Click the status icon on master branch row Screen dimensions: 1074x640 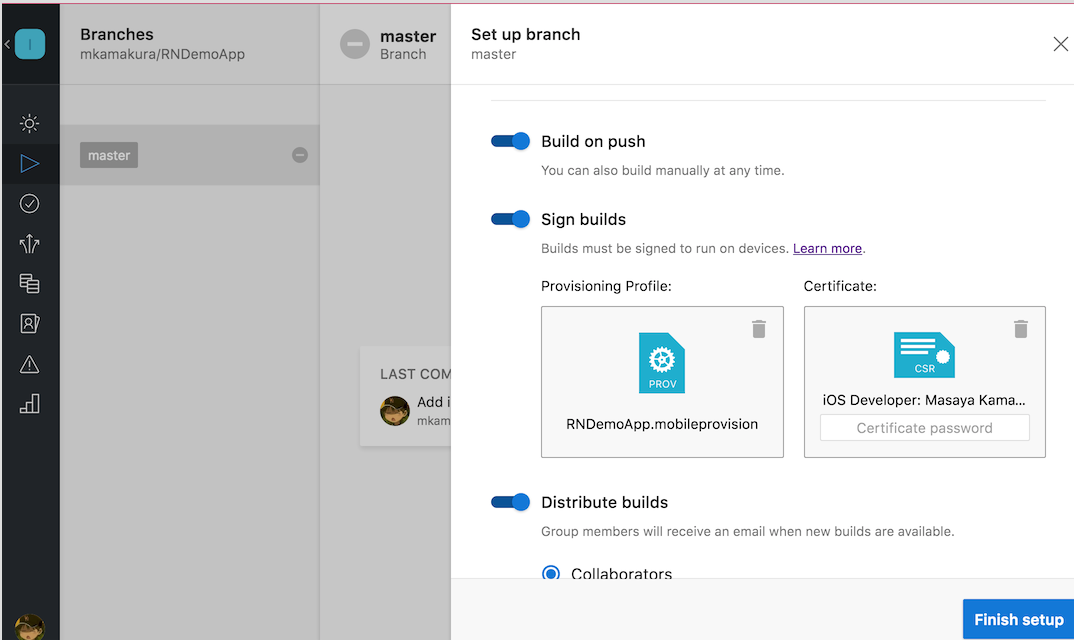[x=299, y=155]
